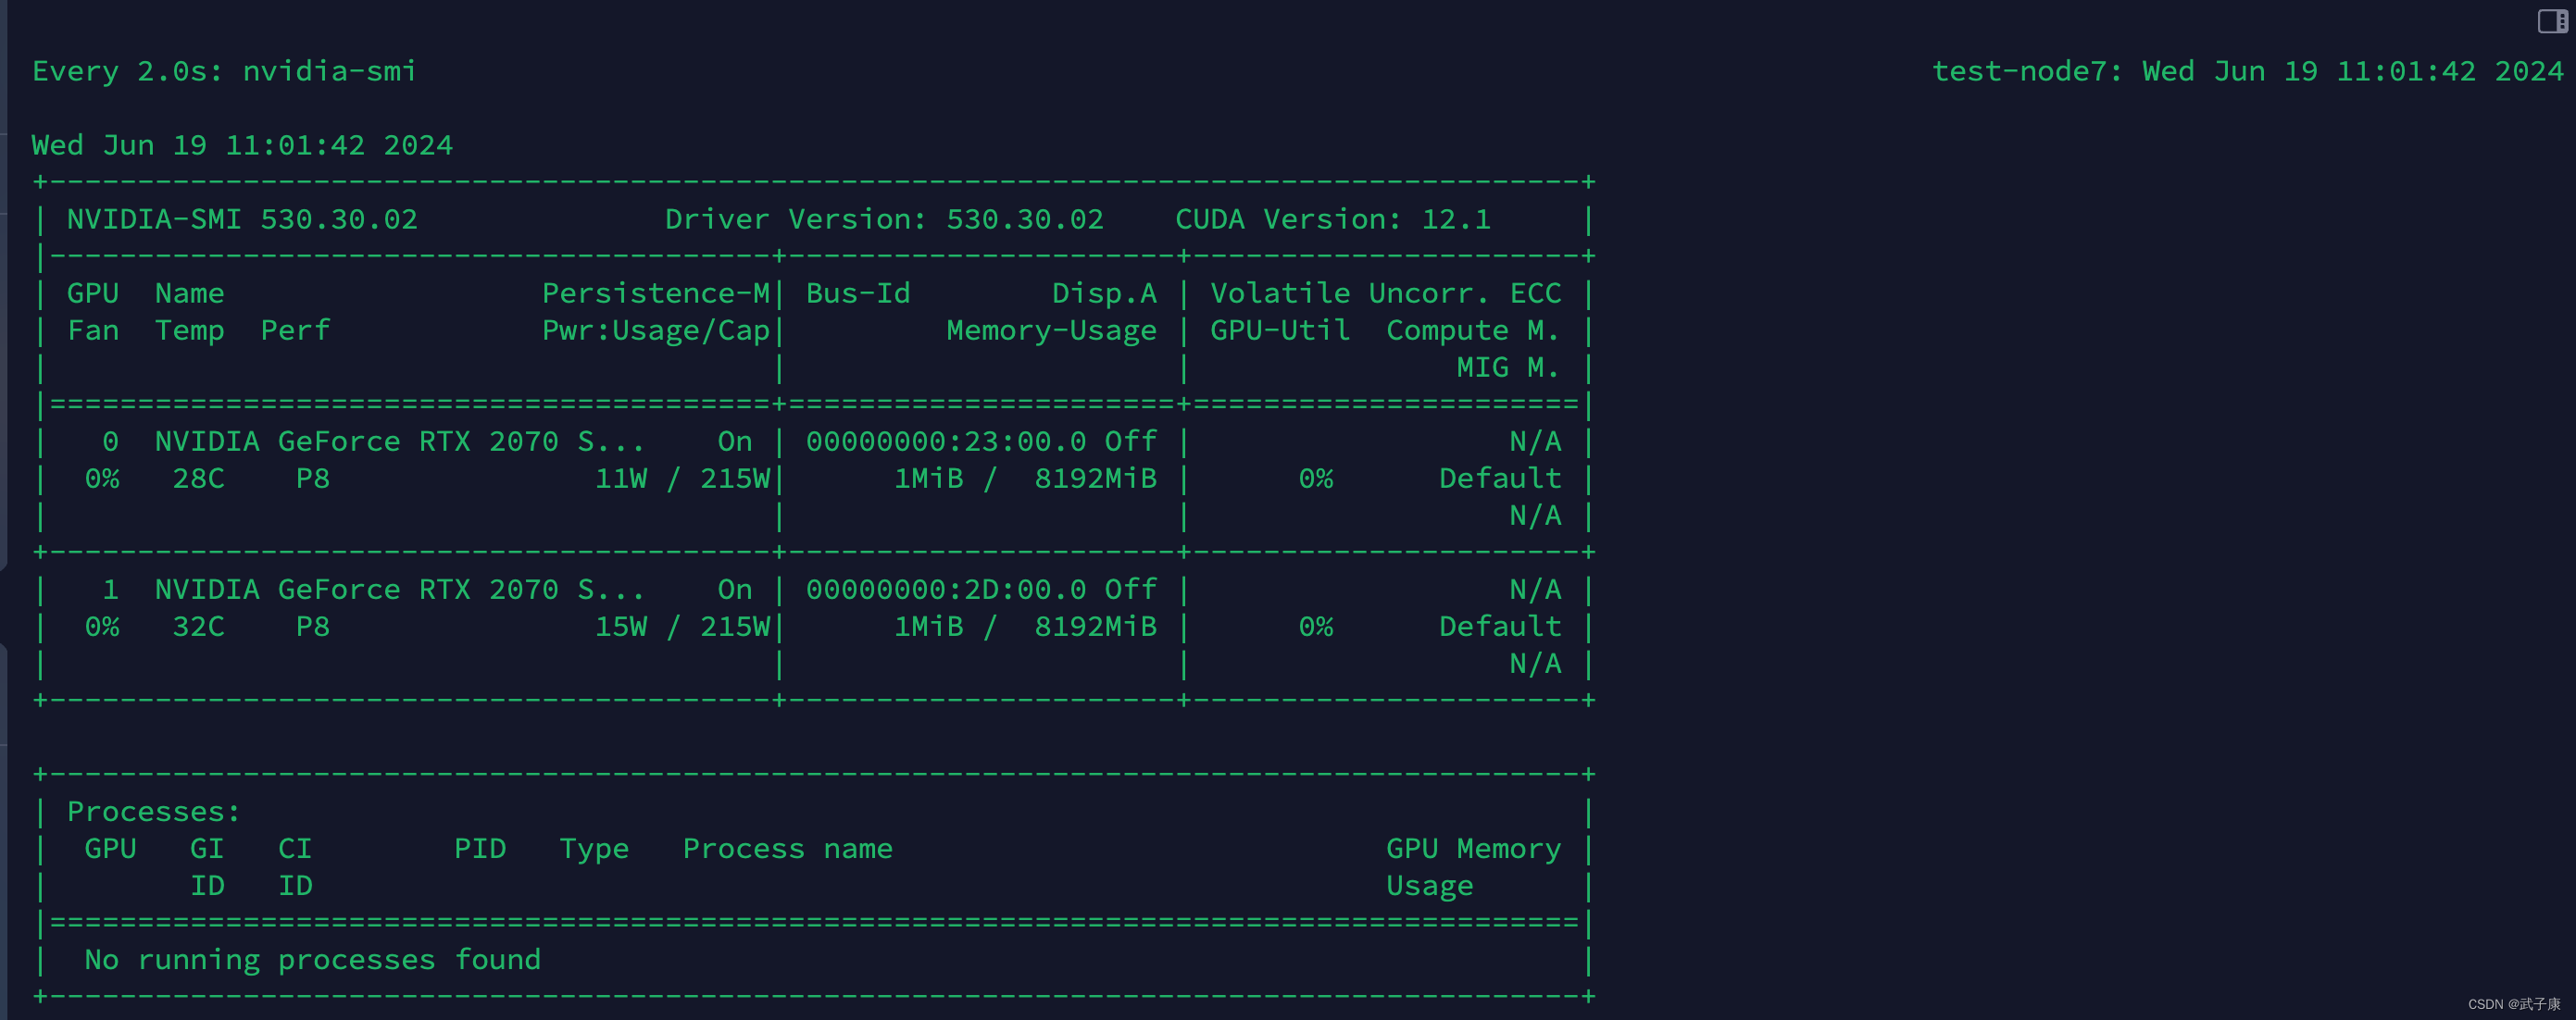Viewport: 2576px width, 1020px height.
Task: Select the GPU-Util 0% reading
Action: 1315,478
